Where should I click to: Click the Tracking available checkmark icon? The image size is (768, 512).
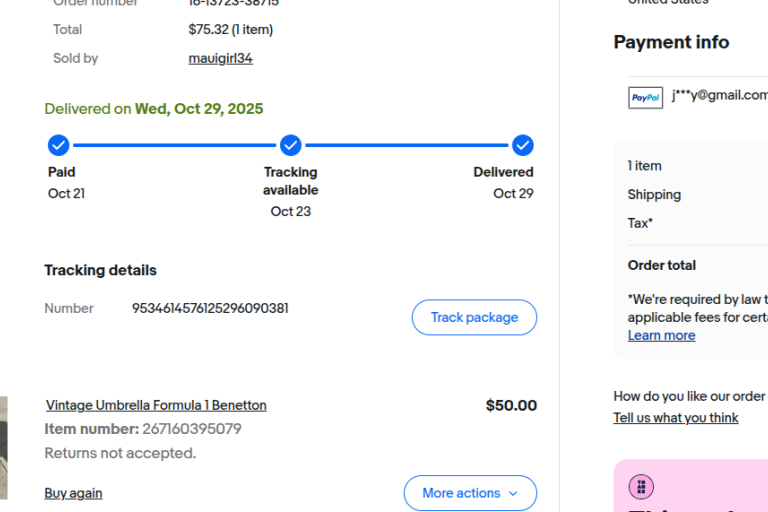(291, 146)
